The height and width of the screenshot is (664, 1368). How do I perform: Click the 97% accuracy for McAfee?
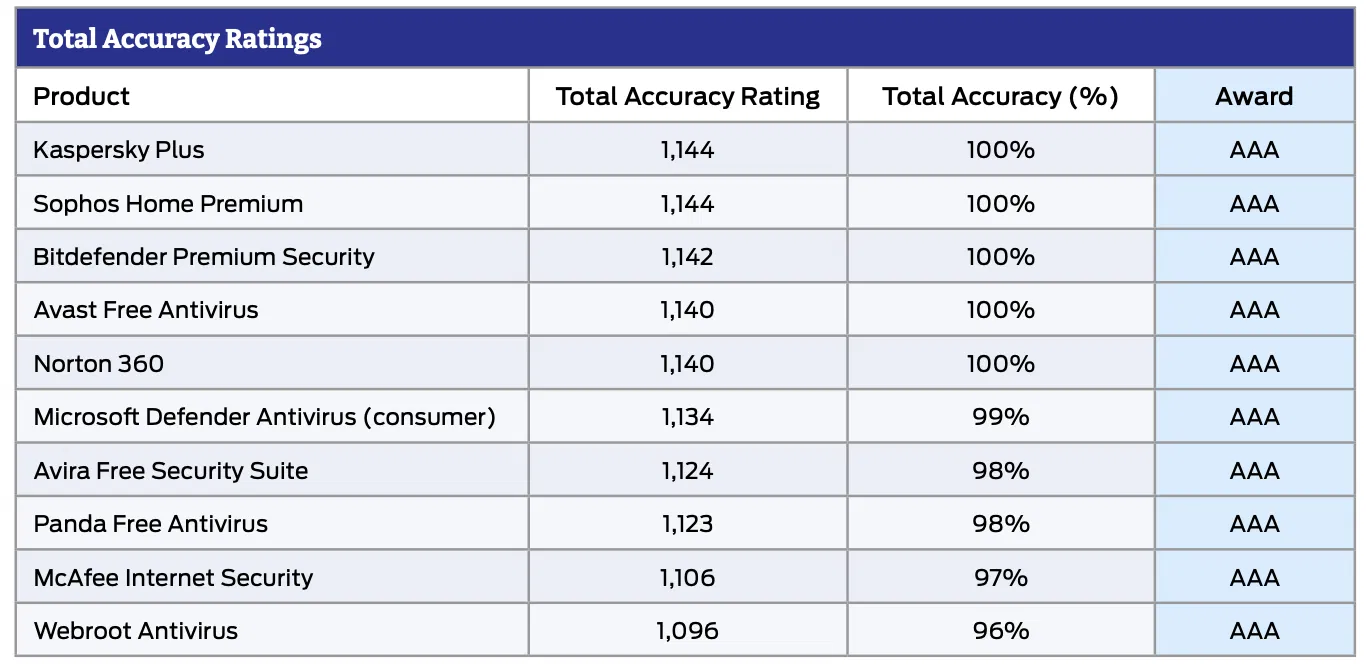pyautogui.click(x=1000, y=578)
